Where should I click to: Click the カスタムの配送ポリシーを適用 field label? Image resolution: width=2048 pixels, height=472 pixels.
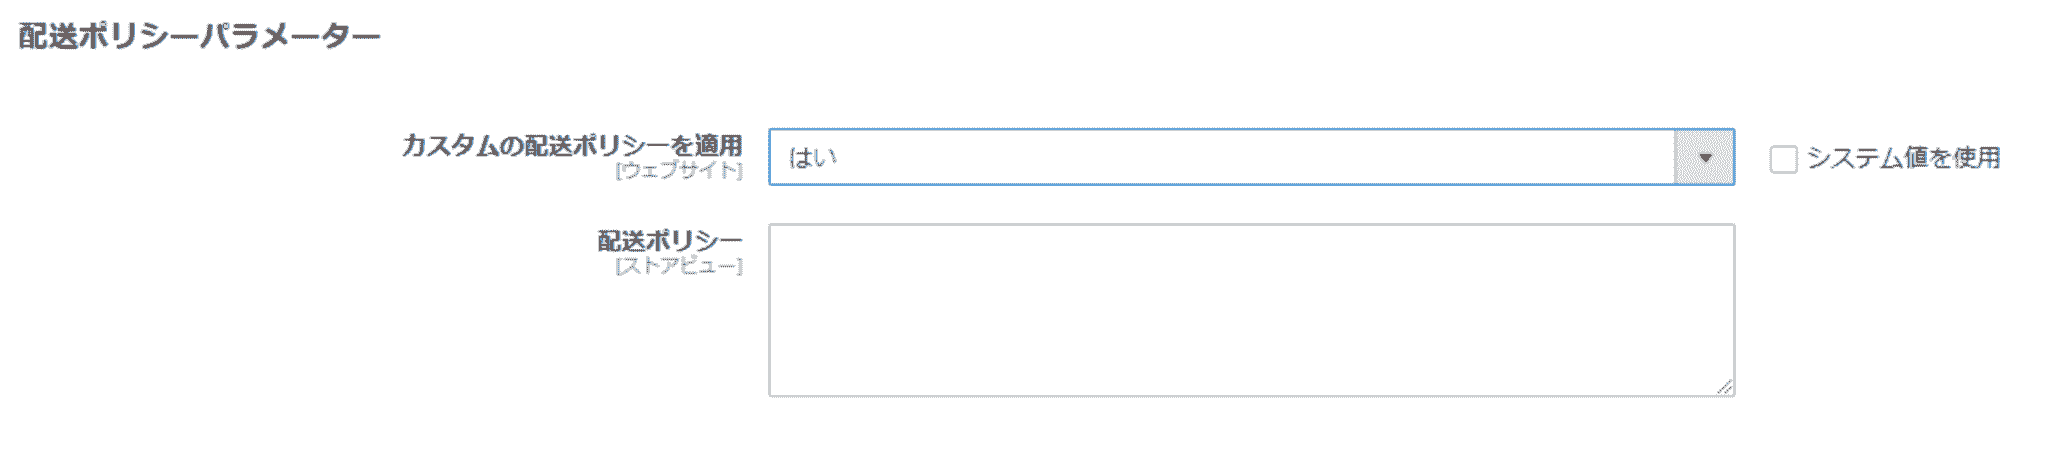(572, 146)
